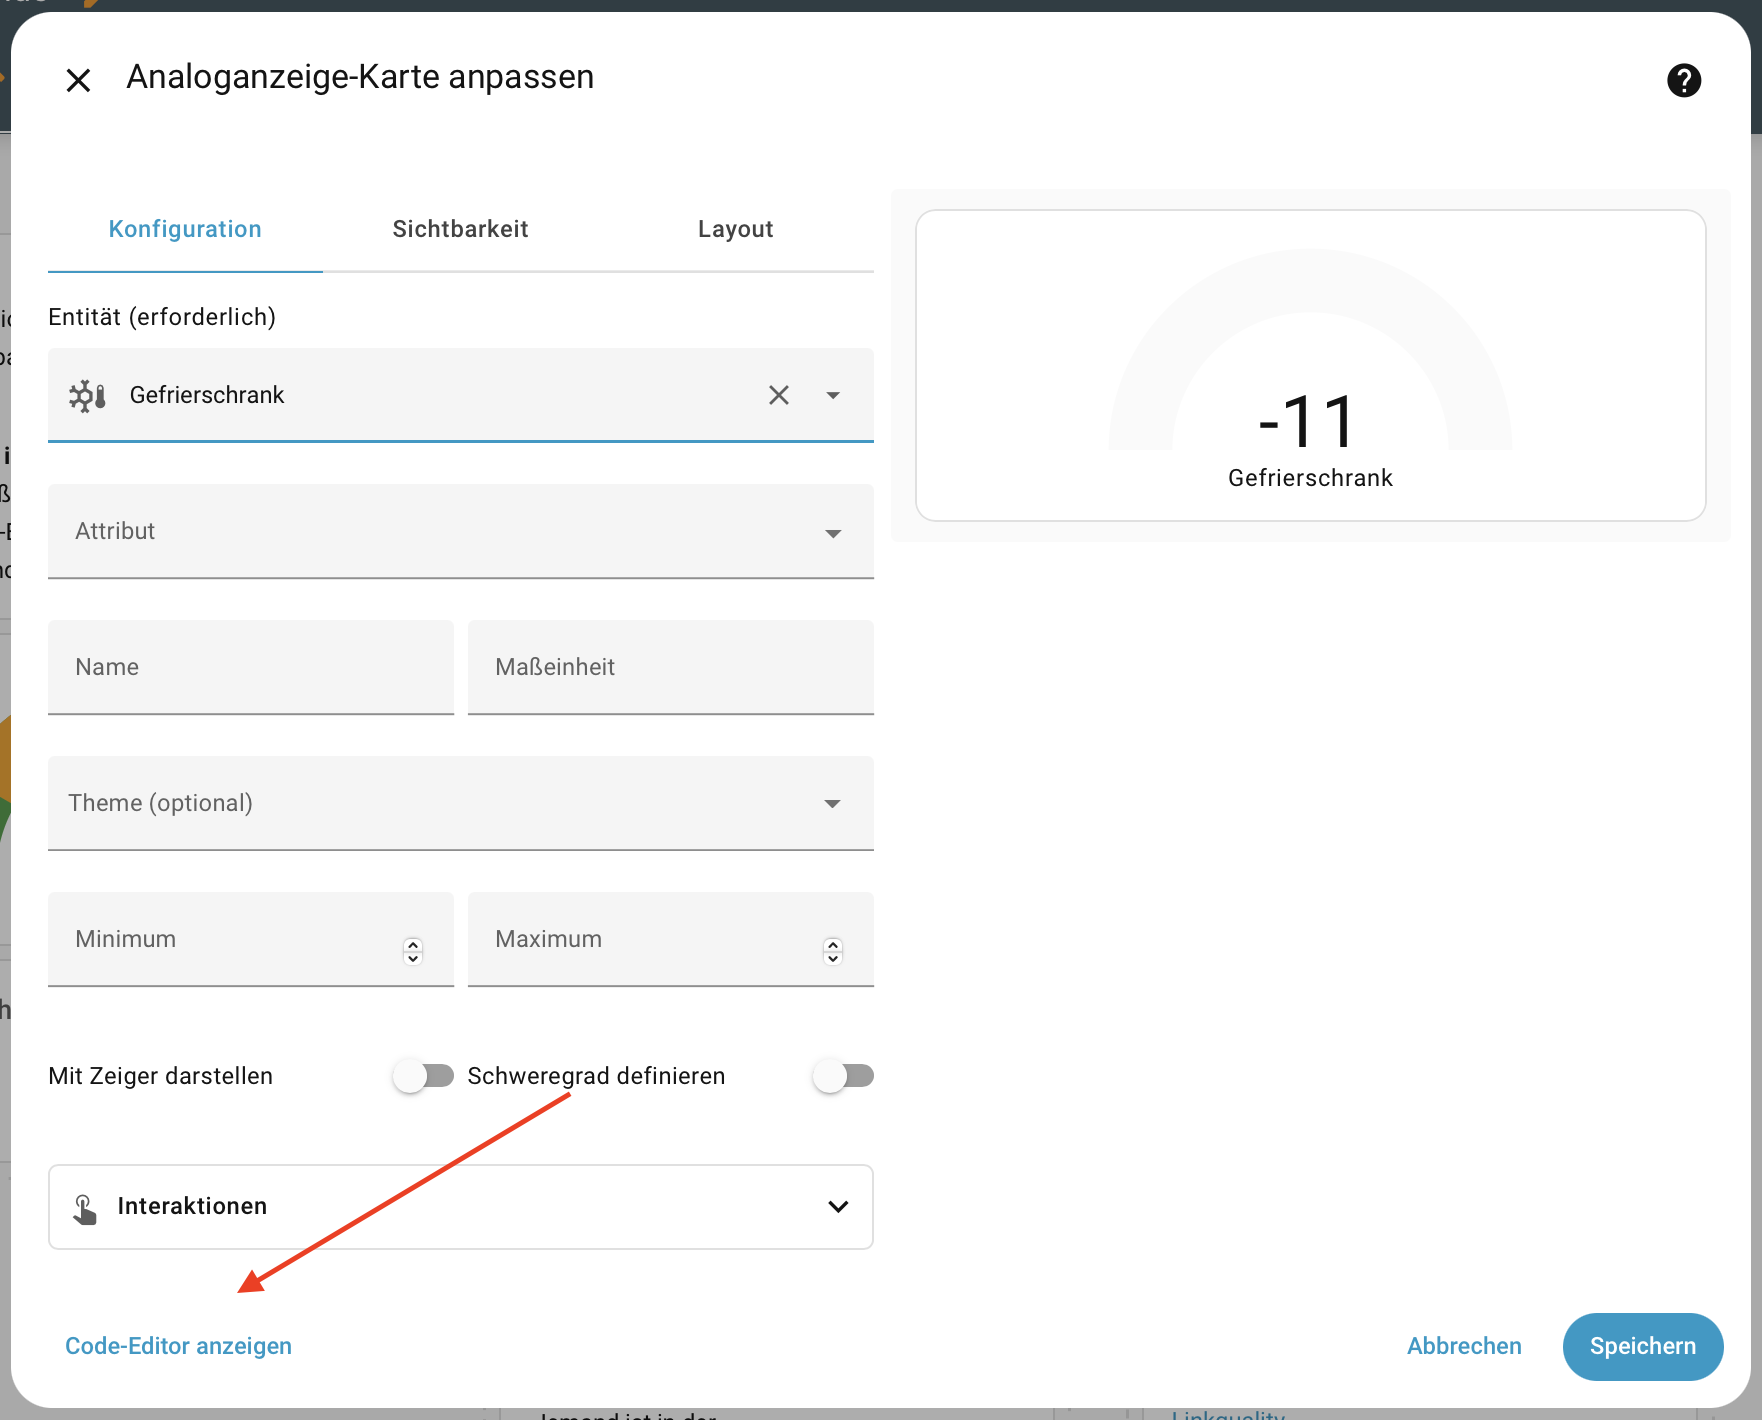
Task: Click the Interaktionen hand pointer icon
Action: 85,1208
